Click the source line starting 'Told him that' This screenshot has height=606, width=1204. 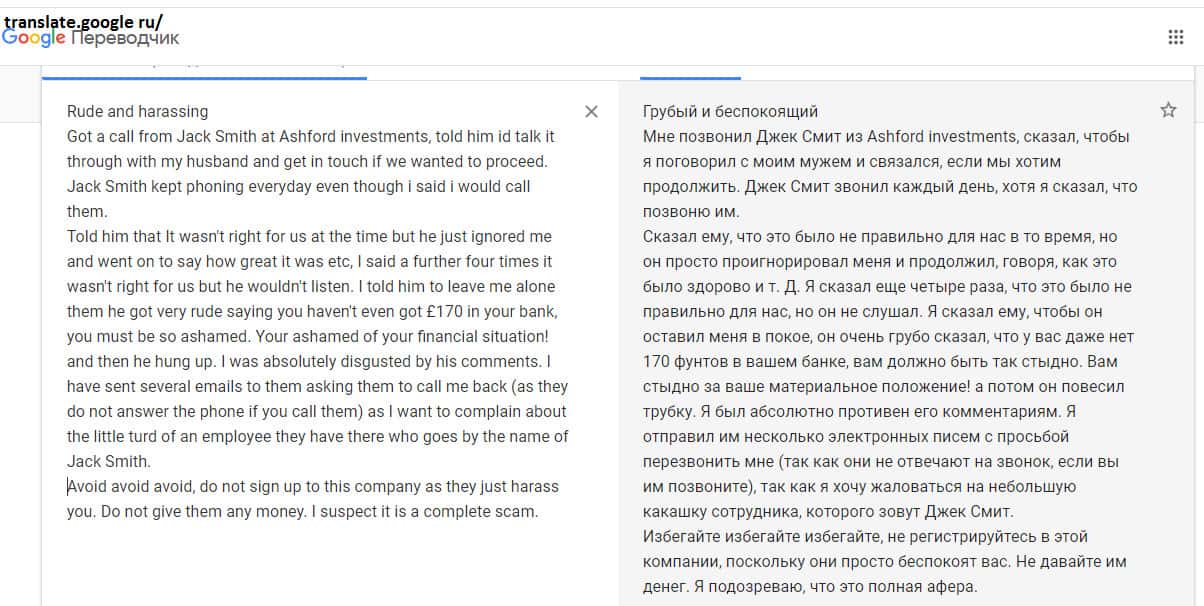tap(309, 236)
